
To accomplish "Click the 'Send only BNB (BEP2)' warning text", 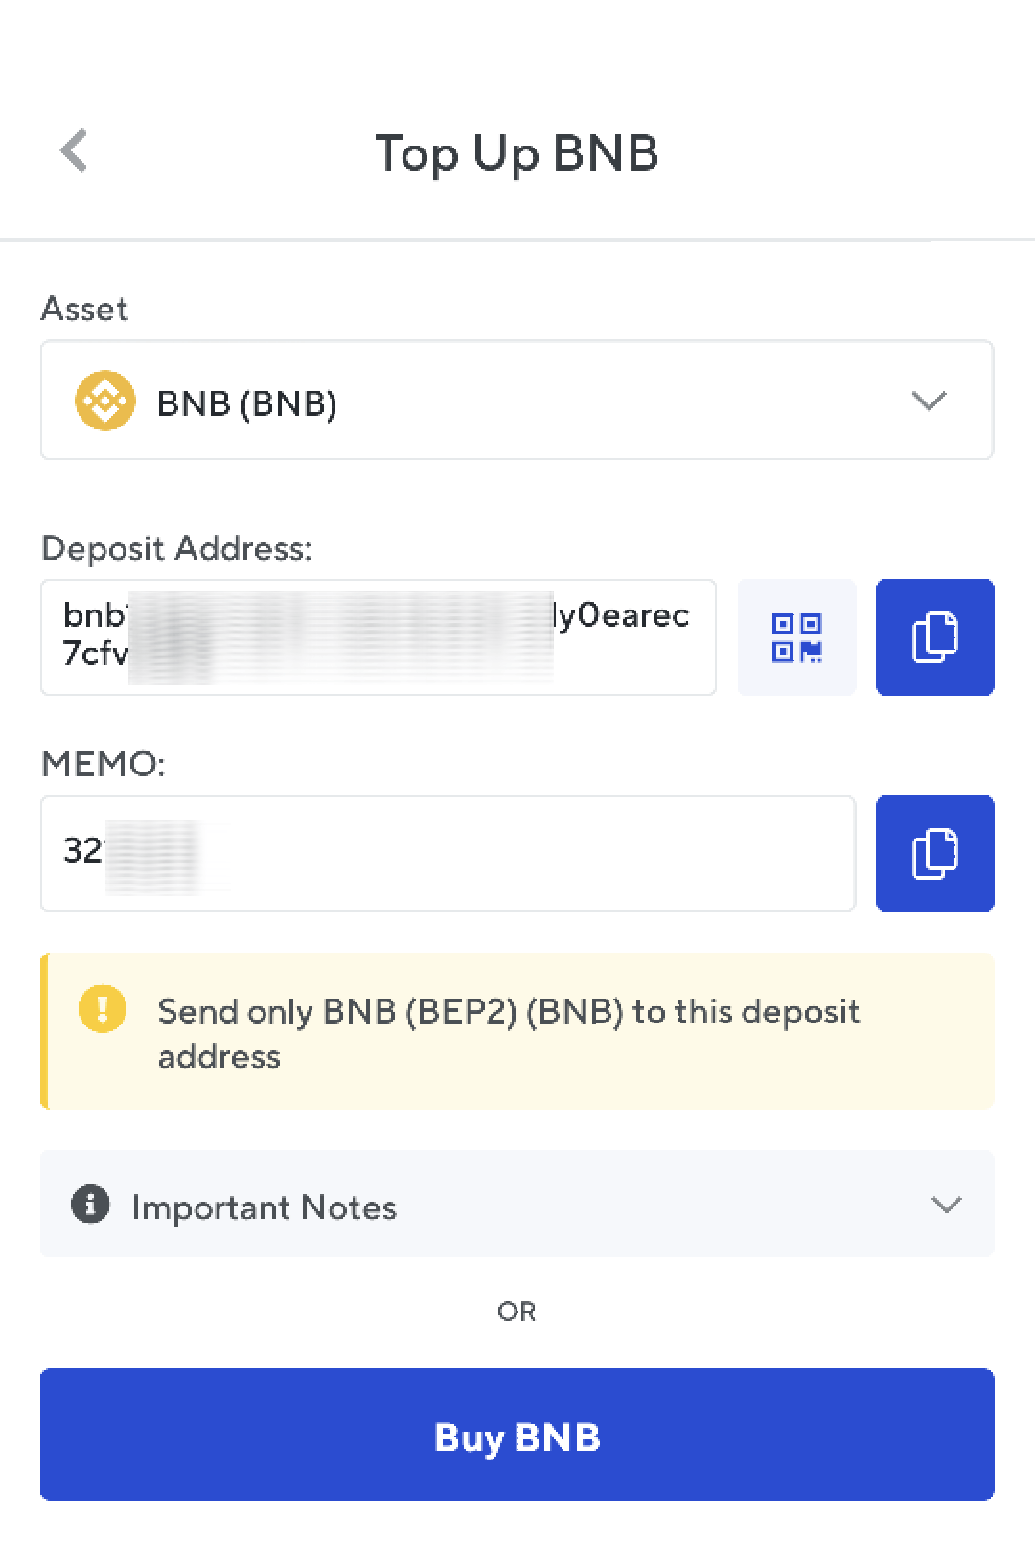I will click(x=509, y=1034).
